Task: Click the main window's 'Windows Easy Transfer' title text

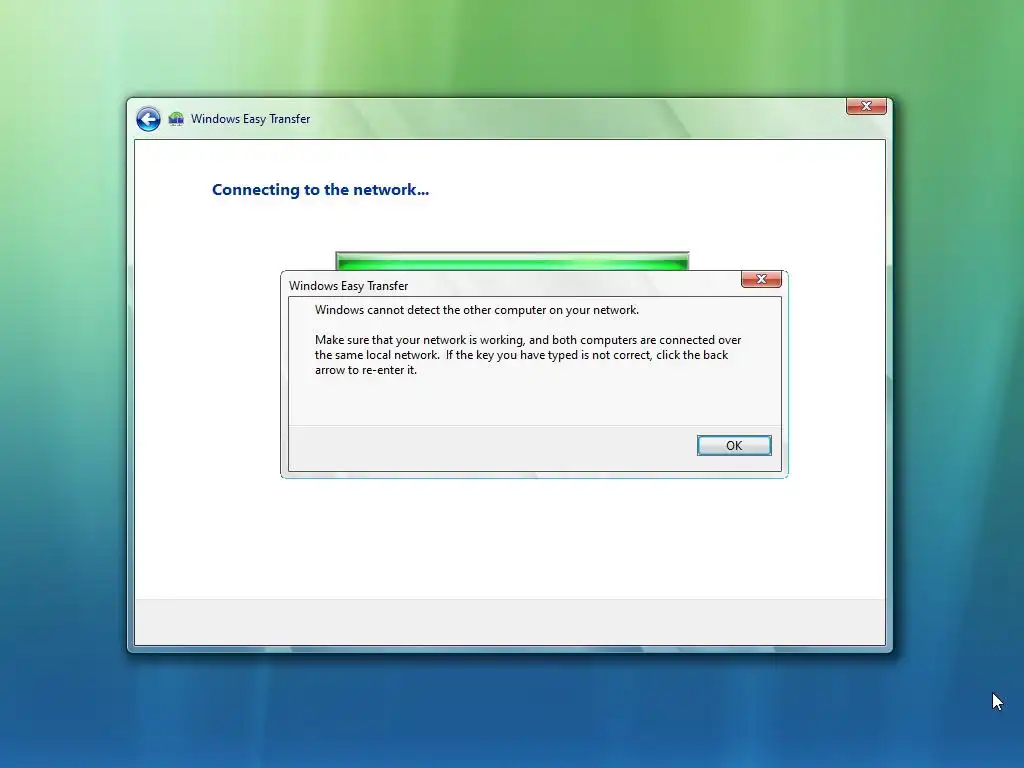Action: tap(250, 119)
